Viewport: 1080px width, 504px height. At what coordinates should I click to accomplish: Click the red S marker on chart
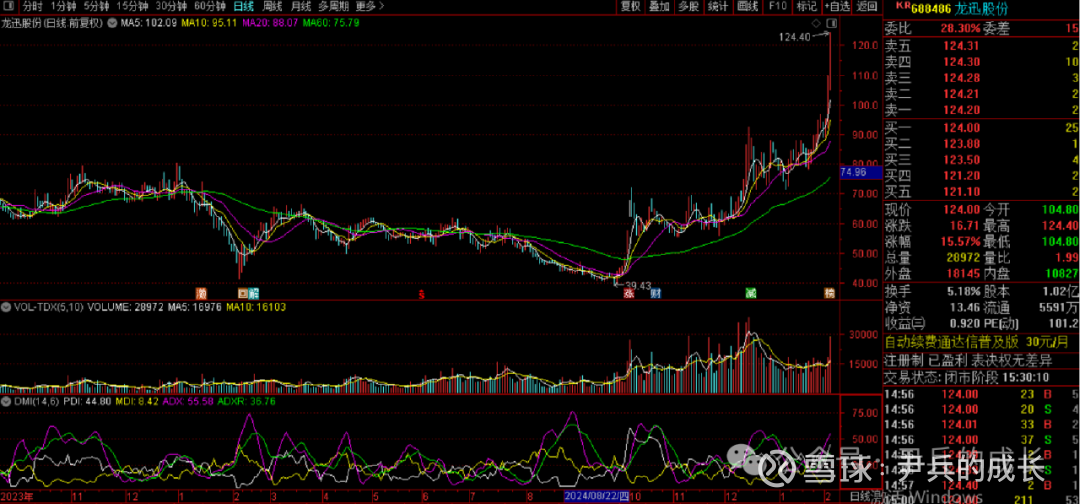[x=422, y=294]
